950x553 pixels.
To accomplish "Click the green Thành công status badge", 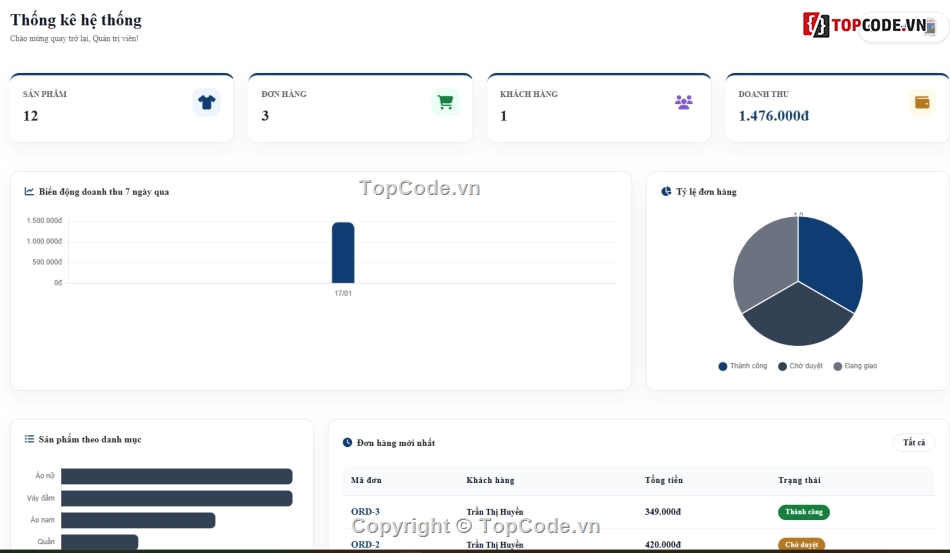I will click(803, 512).
